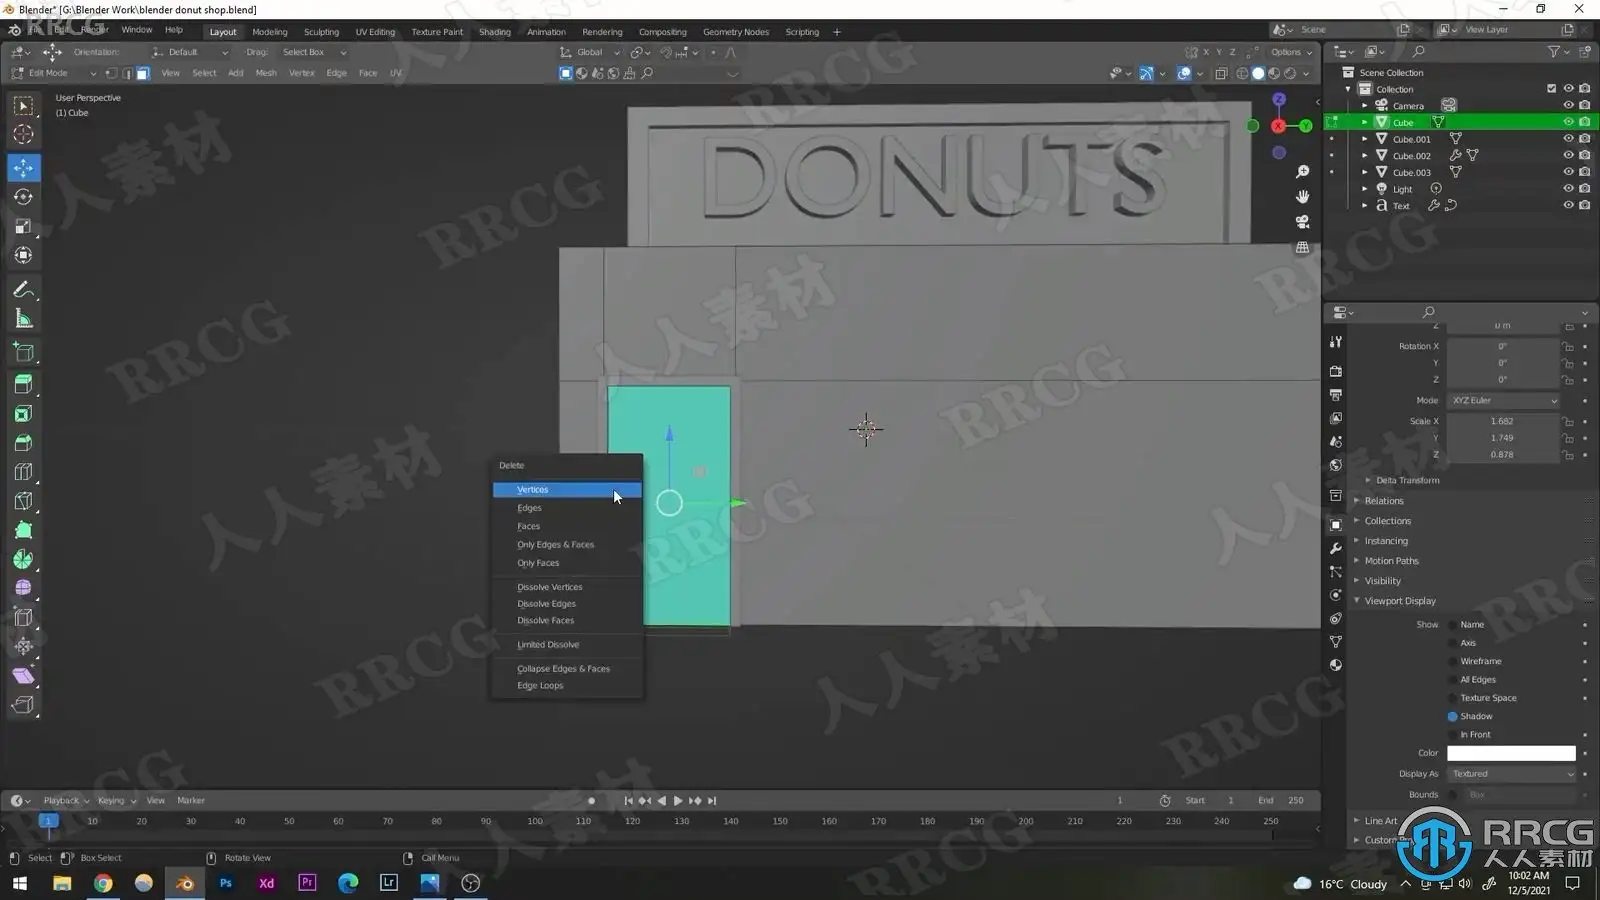Select the Spin tool
1600x900 pixels.
(x=23, y=559)
